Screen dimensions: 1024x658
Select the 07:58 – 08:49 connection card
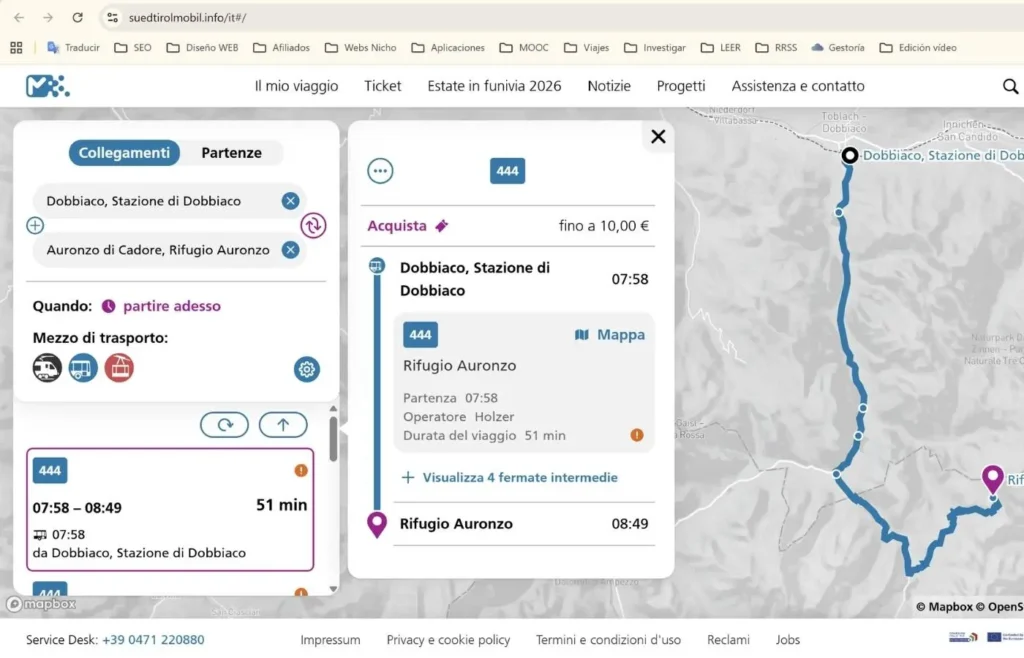(170, 509)
